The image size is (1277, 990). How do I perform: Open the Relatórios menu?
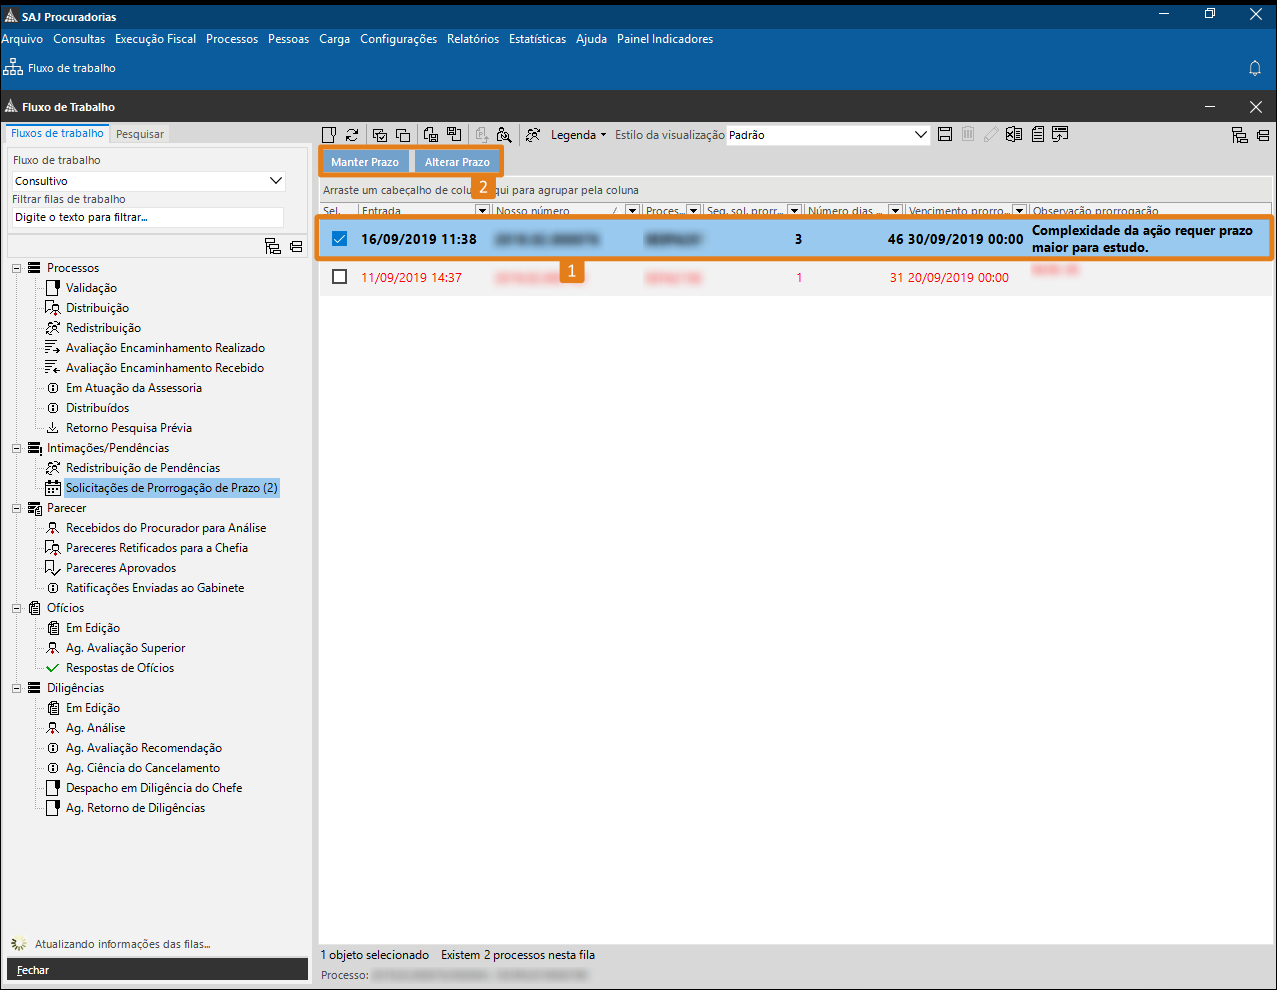pyautogui.click(x=473, y=39)
